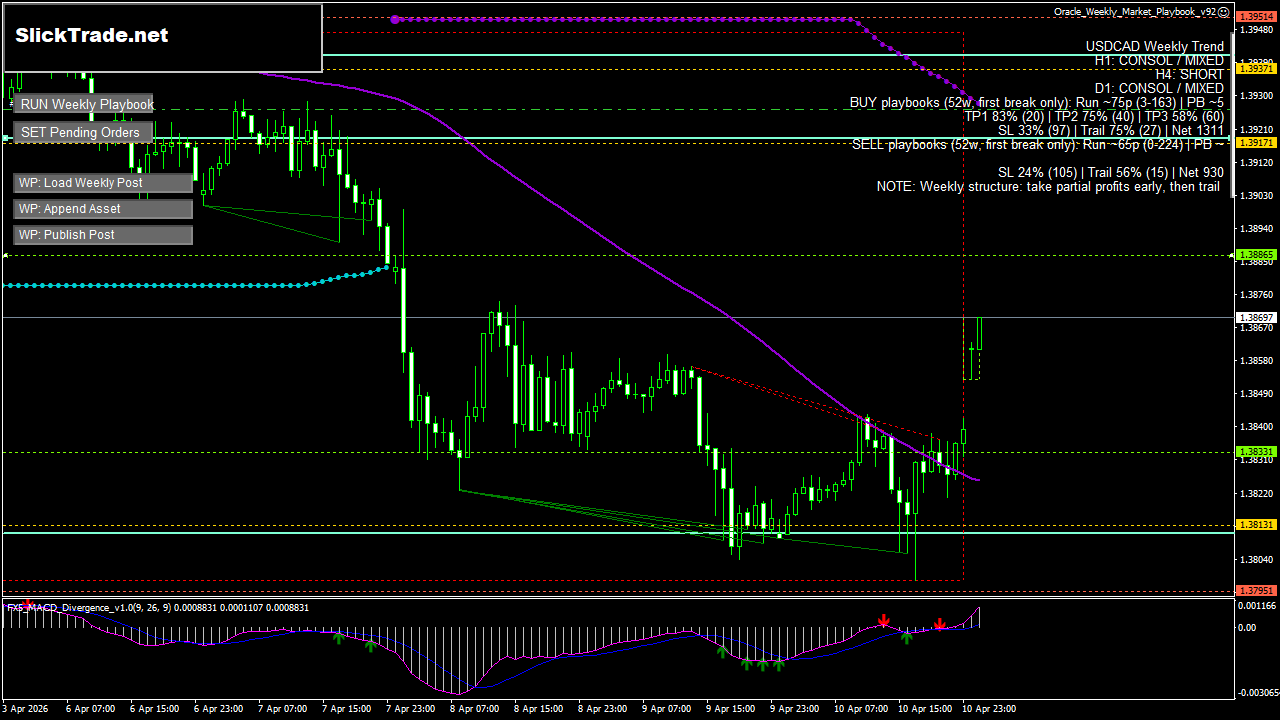
Task: Click the WP: Append Asset button
Action: pyautogui.click(x=103, y=209)
